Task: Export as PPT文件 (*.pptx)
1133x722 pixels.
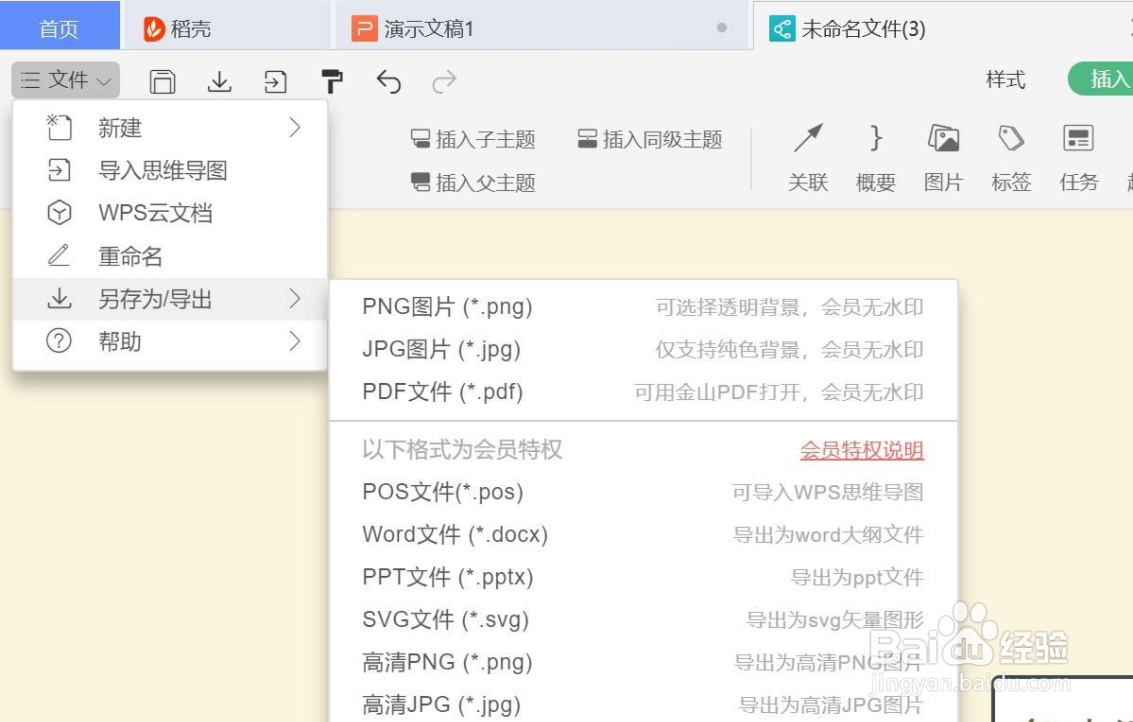Action: click(x=643, y=577)
